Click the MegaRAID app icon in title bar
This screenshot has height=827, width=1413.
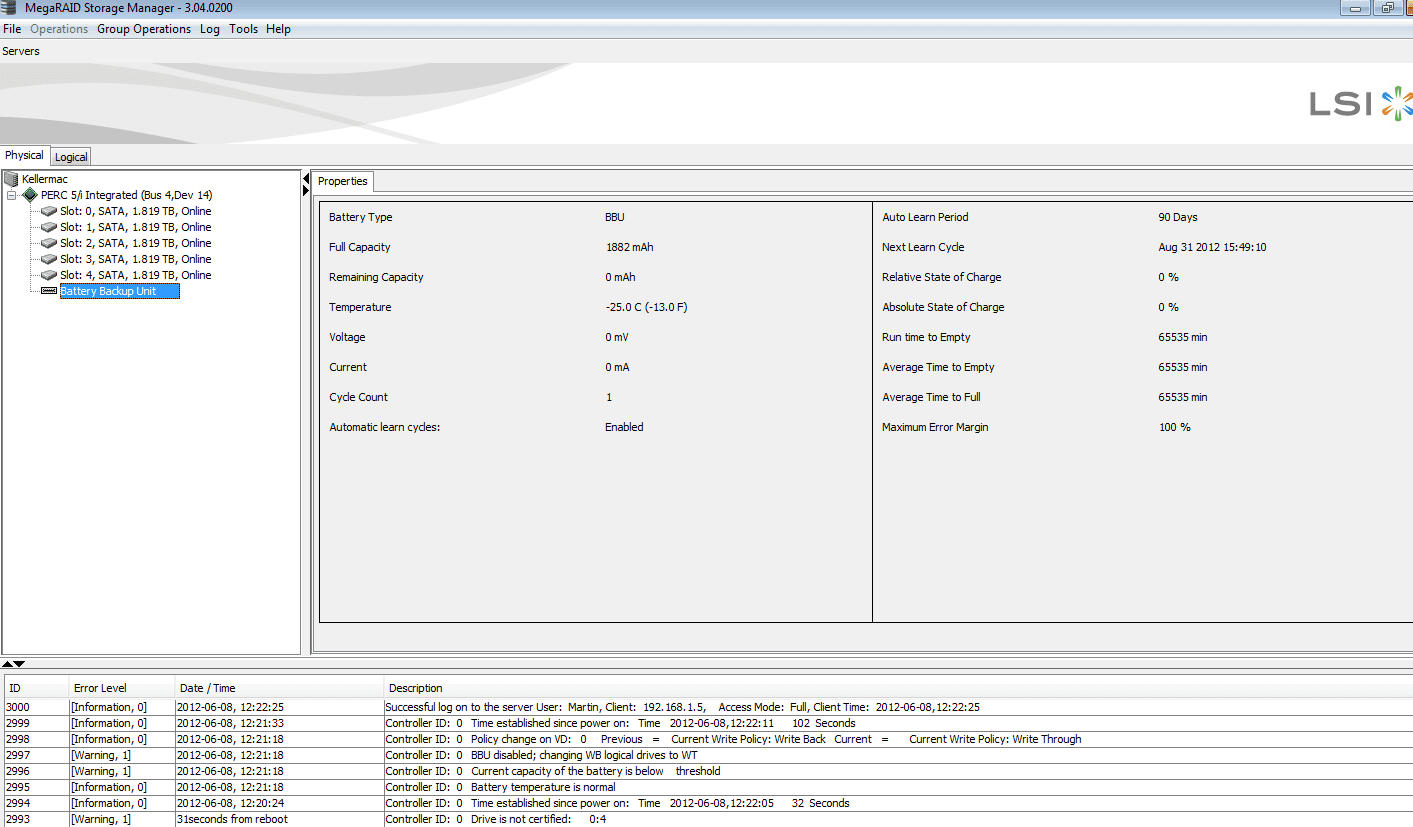click(8, 7)
